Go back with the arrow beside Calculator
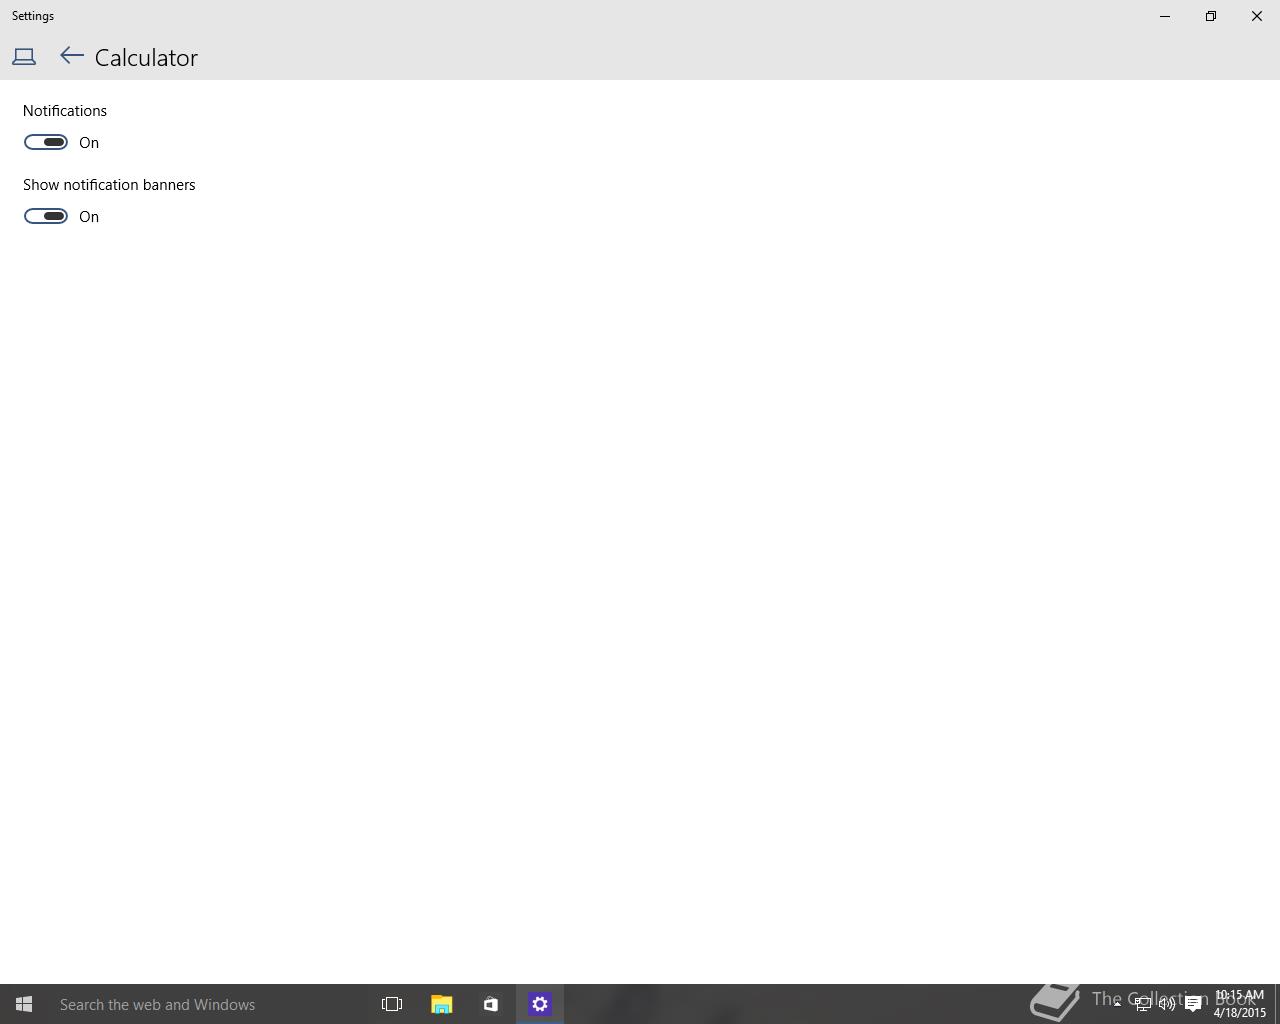1280x1024 pixels. coord(71,57)
